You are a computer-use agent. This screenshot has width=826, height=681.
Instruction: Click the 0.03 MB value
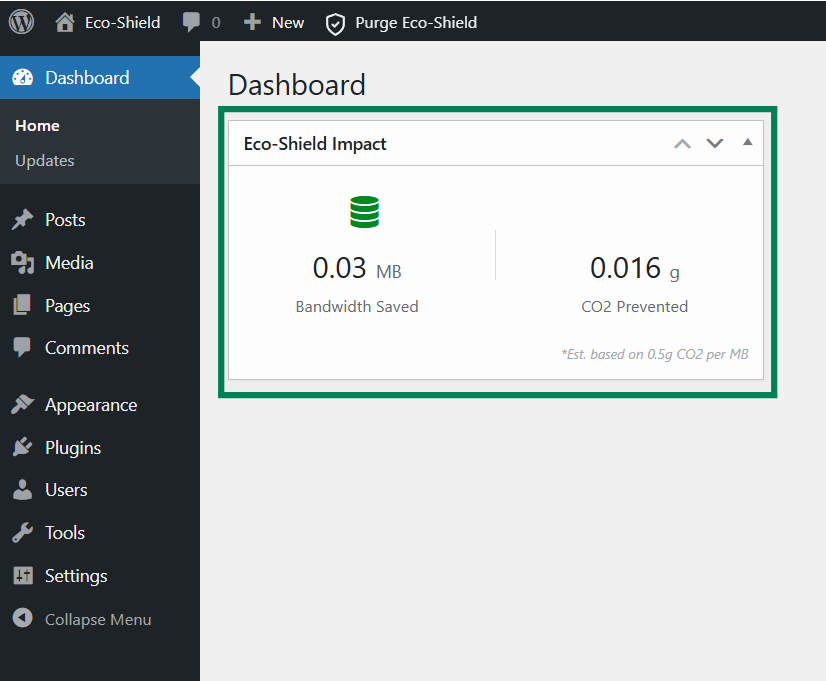[x=357, y=268]
